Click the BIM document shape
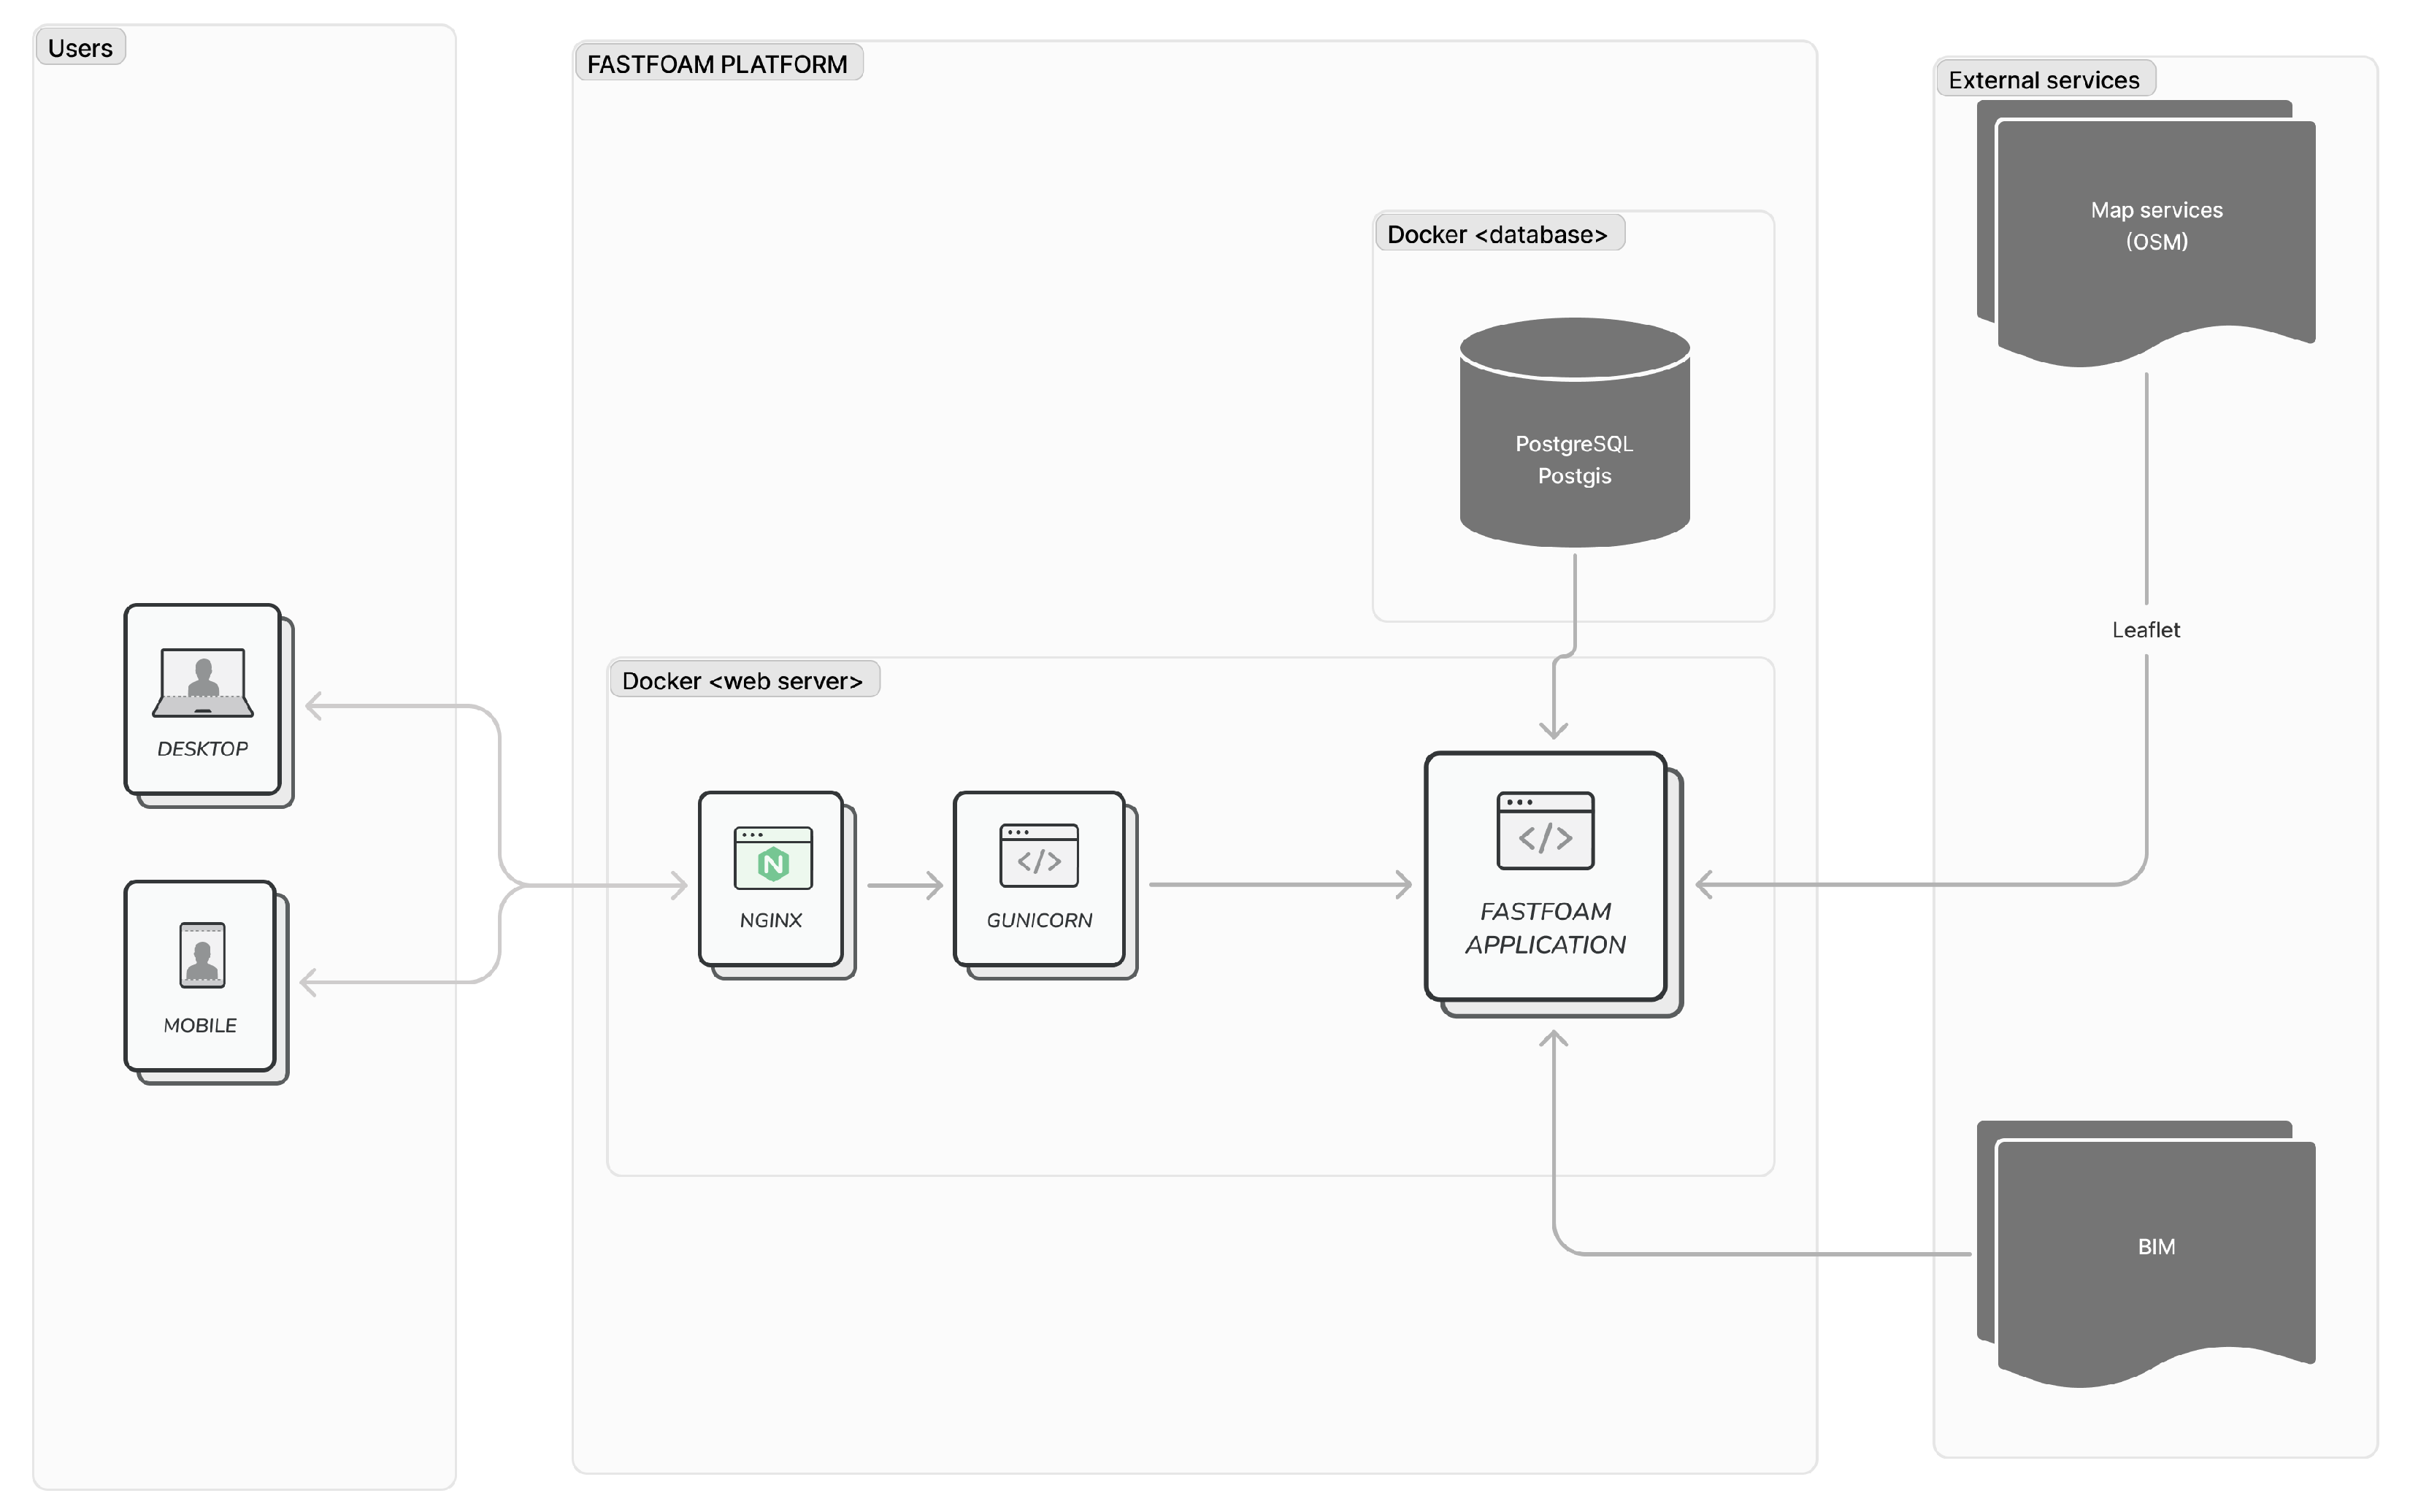 click(x=2146, y=1253)
